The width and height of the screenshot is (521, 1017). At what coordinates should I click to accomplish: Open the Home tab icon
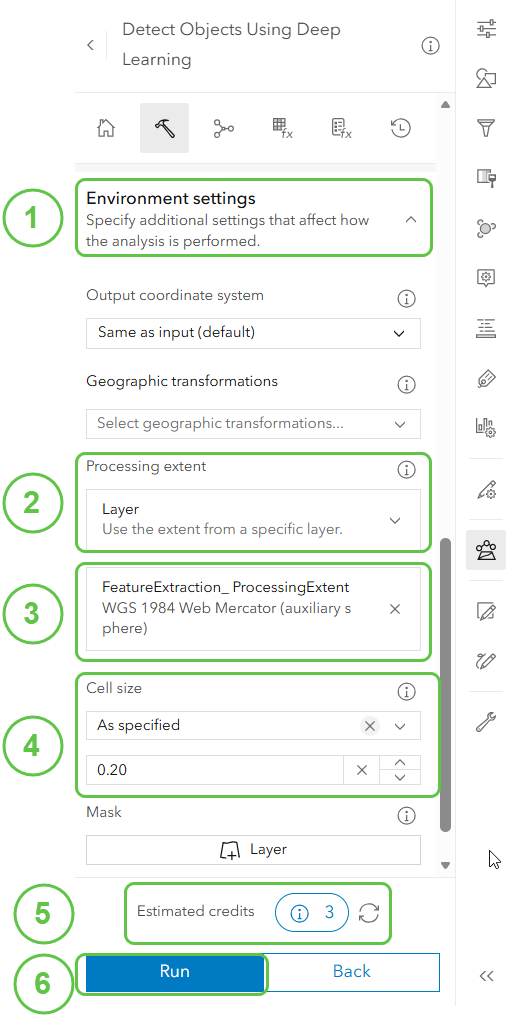(106, 128)
